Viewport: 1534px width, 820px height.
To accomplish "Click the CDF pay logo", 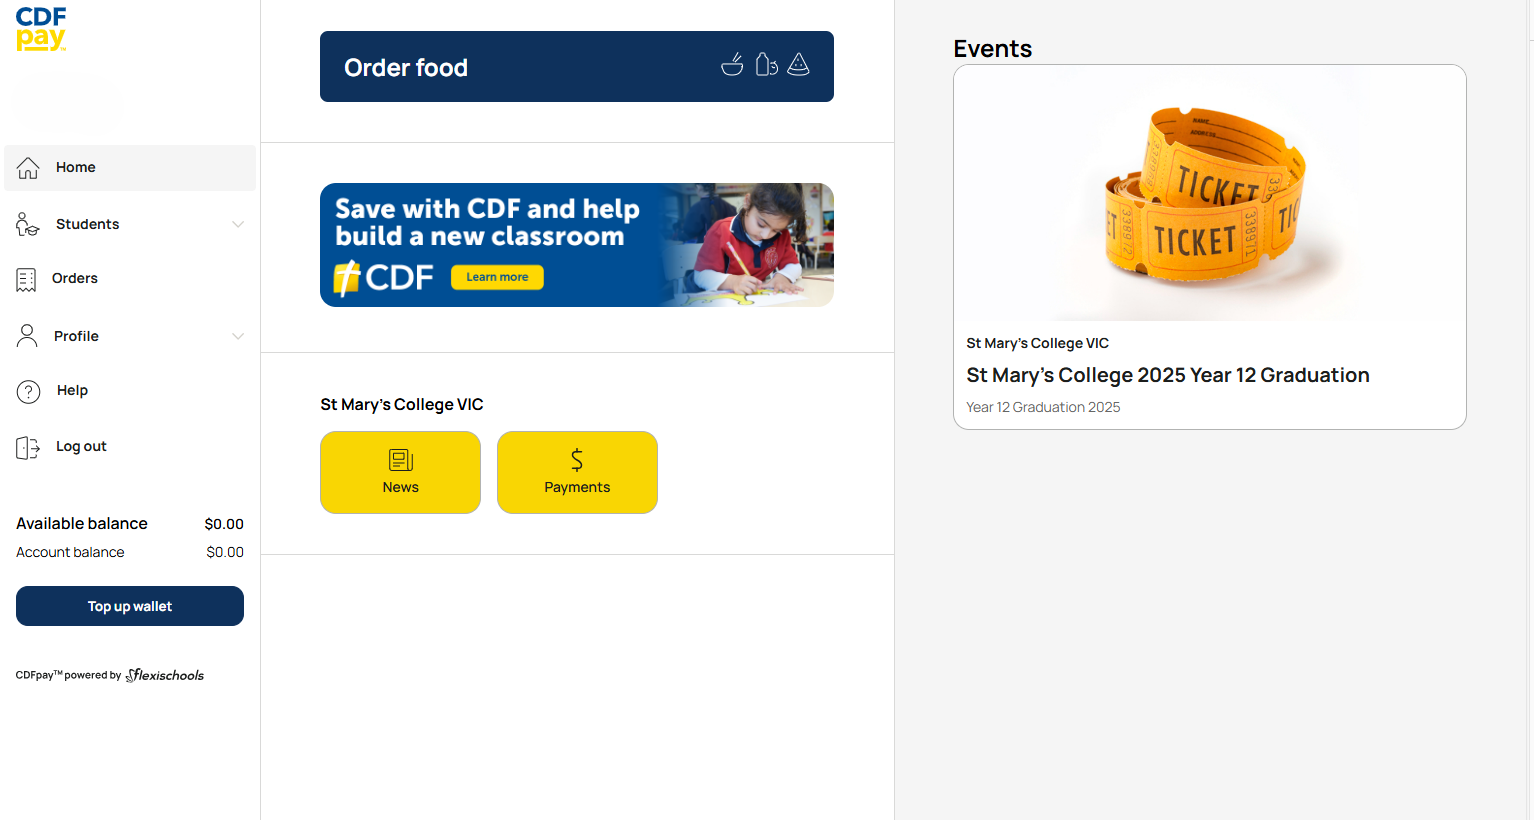I will click(x=41, y=29).
